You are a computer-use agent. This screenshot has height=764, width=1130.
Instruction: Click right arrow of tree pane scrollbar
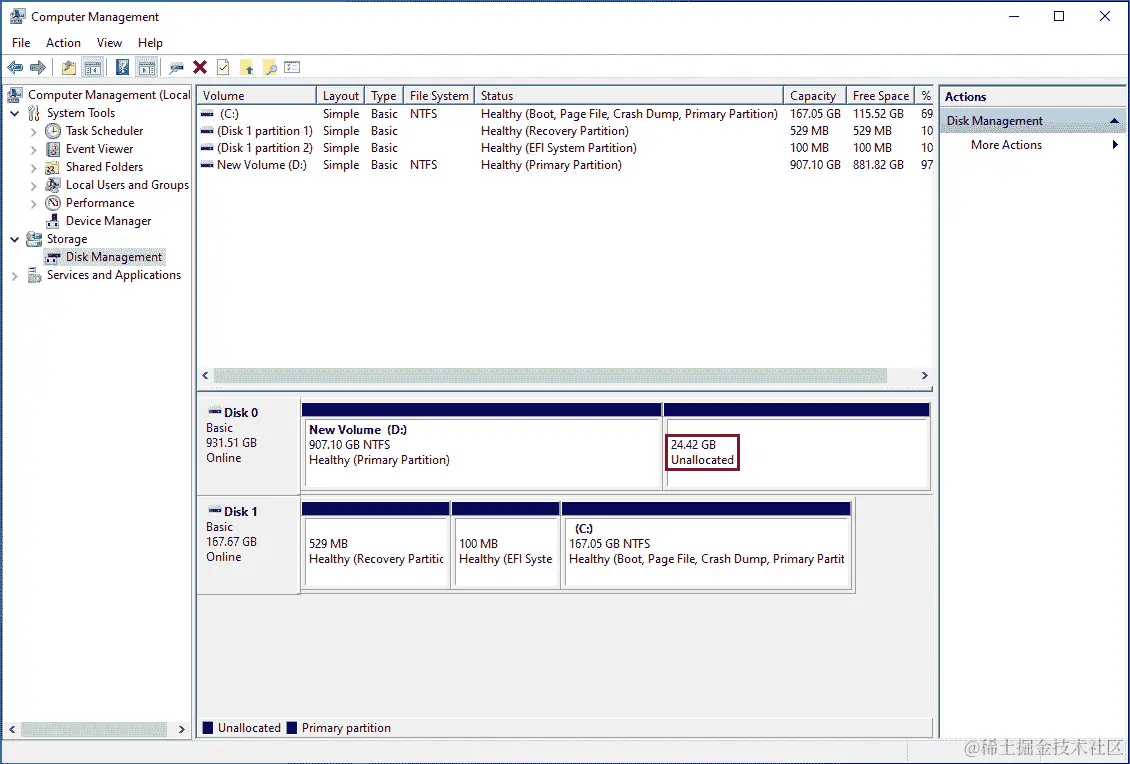click(x=182, y=729)
